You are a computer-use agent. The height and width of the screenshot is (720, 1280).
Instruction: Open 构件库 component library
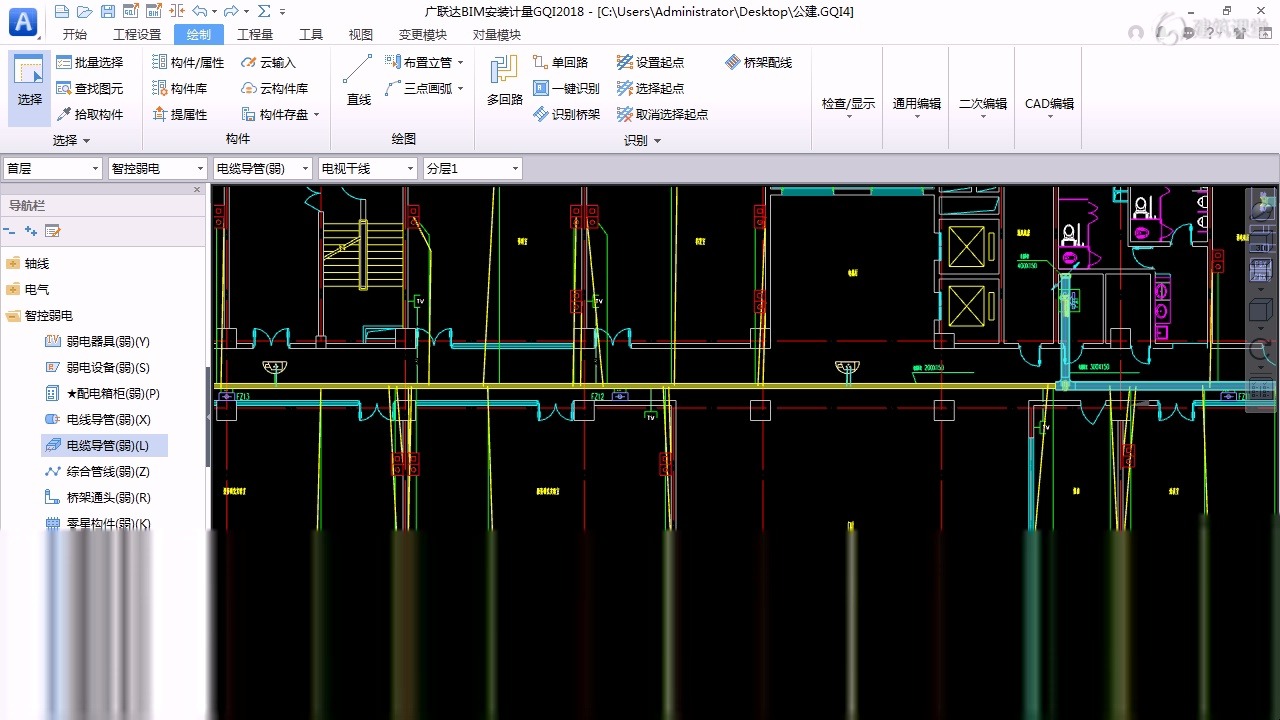tap(180, 88)
